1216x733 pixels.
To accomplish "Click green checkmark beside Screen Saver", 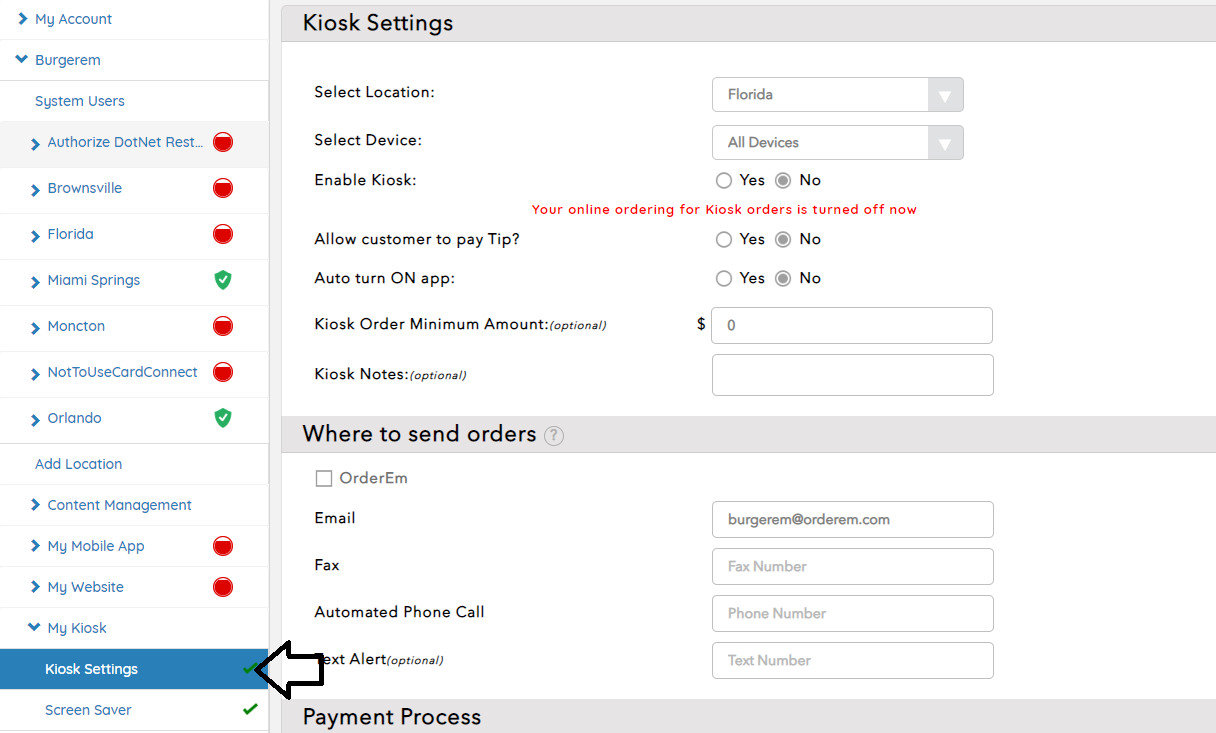I will click(x=250, y=710).
